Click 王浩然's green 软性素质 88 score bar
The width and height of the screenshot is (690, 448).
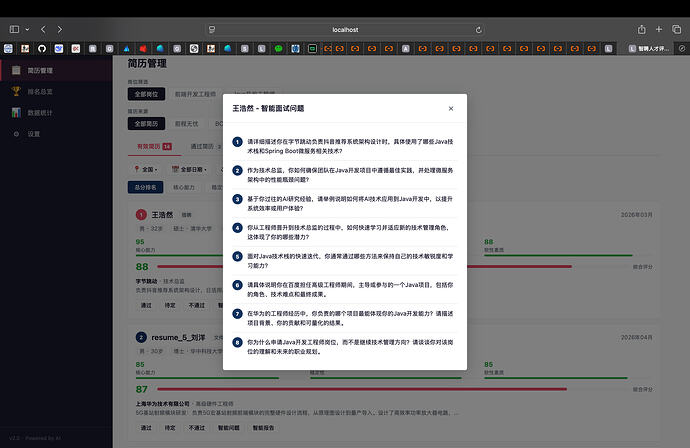[558, 255]
